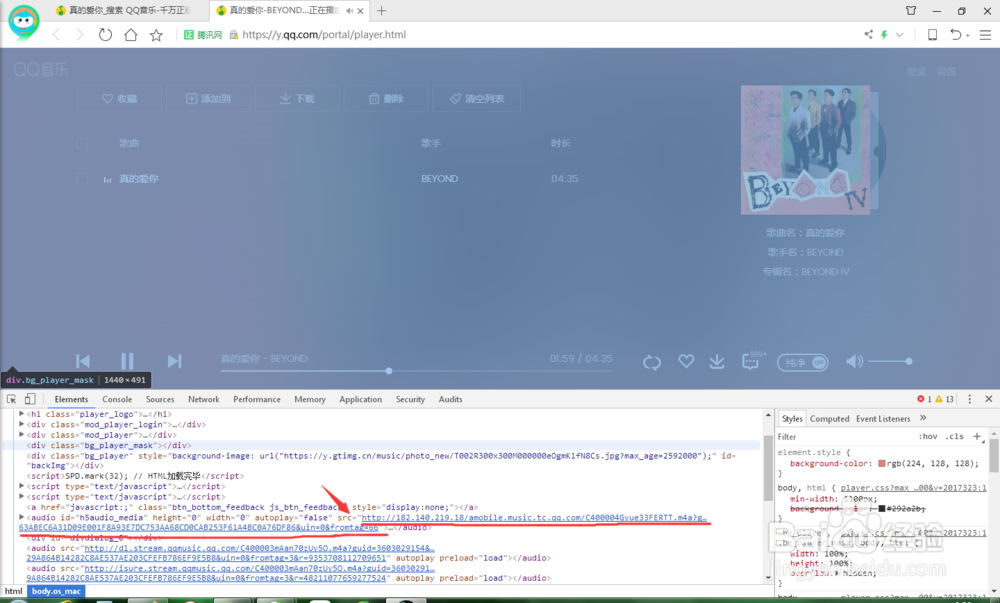Open the DevTools three-dot menu
Image resolution: width=1000 pixels, height=603 pixels.
pos(969,399)
